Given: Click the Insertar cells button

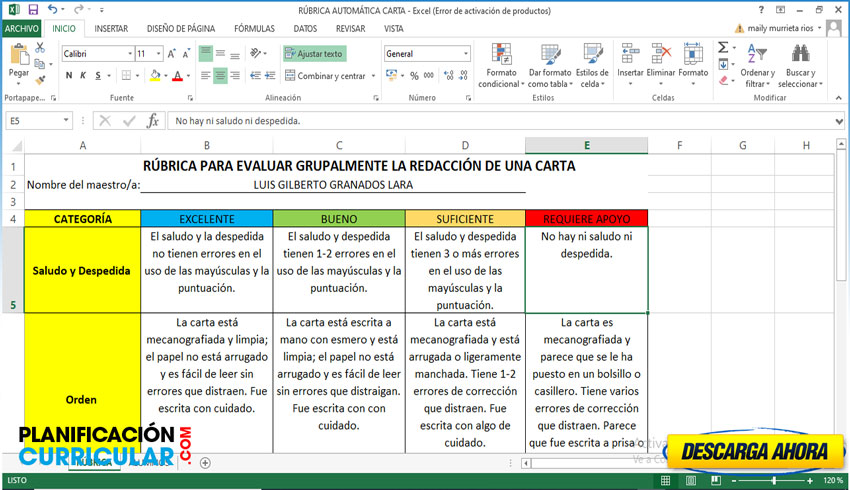Looking at the screenshot, I should tap(630, 65).
